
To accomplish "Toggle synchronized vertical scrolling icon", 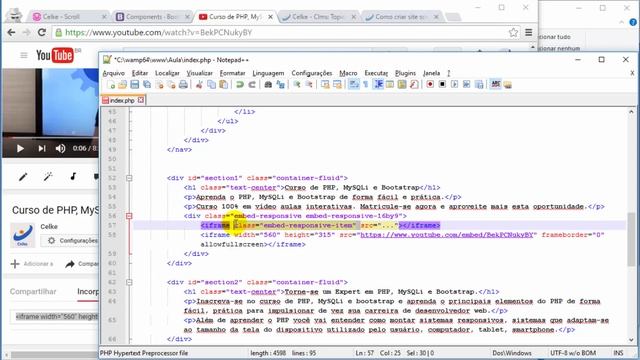I will pyautogui.click(x=325, y=84).
